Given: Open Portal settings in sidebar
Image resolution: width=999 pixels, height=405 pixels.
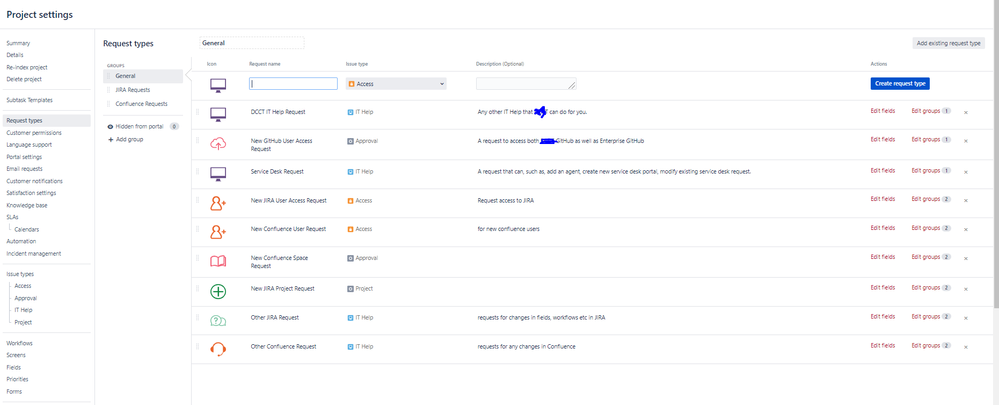Looking at the screenshot, I should tap(24, 156).
